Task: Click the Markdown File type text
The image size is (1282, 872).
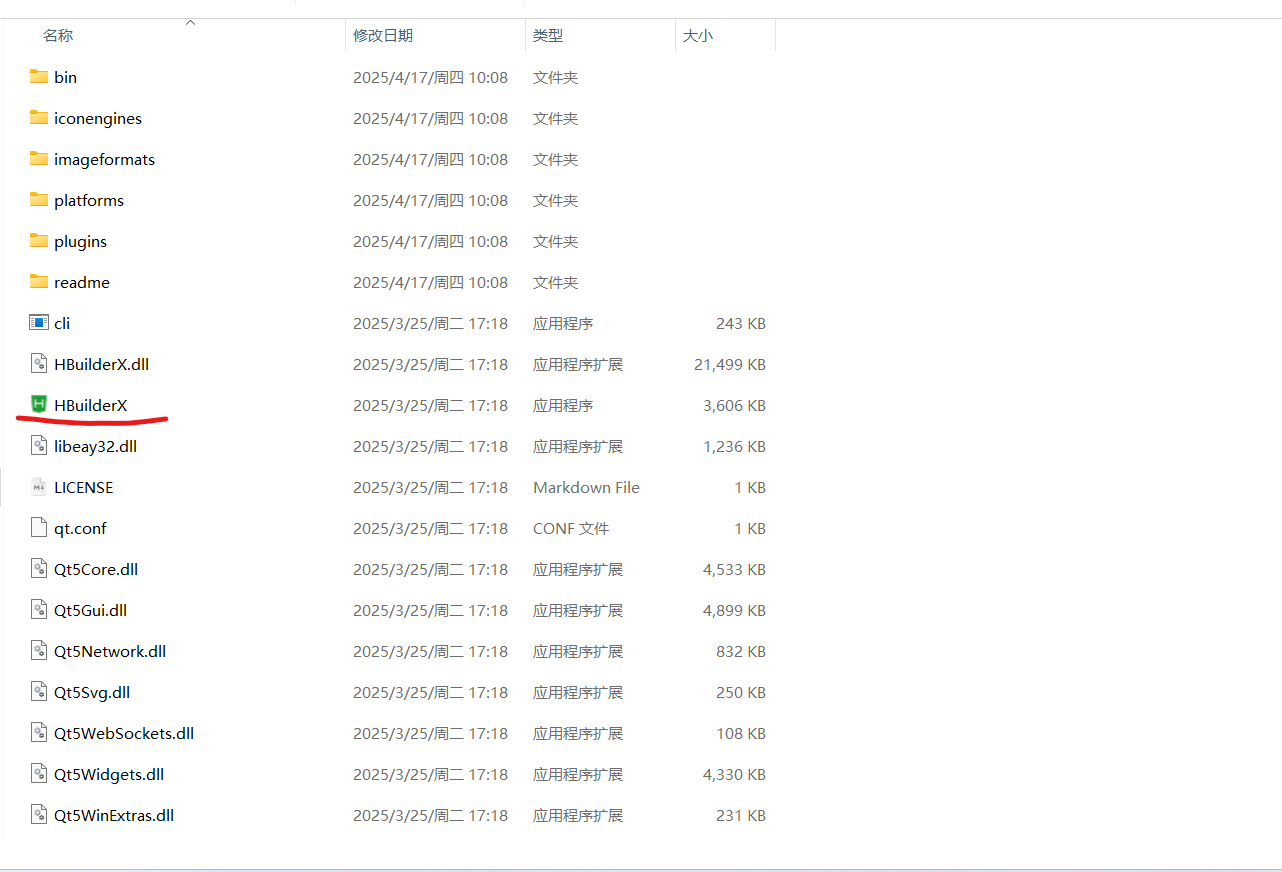Action: (586, 487)
